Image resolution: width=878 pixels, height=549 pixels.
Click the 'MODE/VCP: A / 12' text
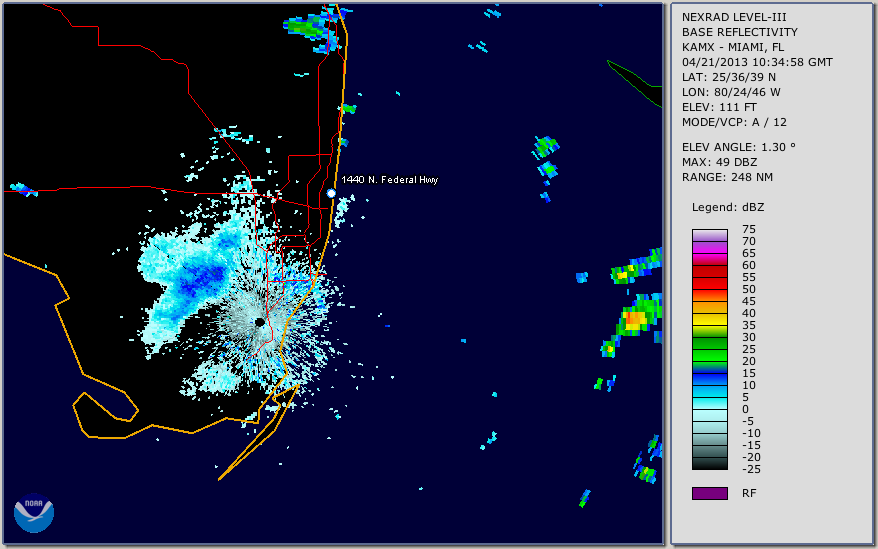click(x=734, y=122)
